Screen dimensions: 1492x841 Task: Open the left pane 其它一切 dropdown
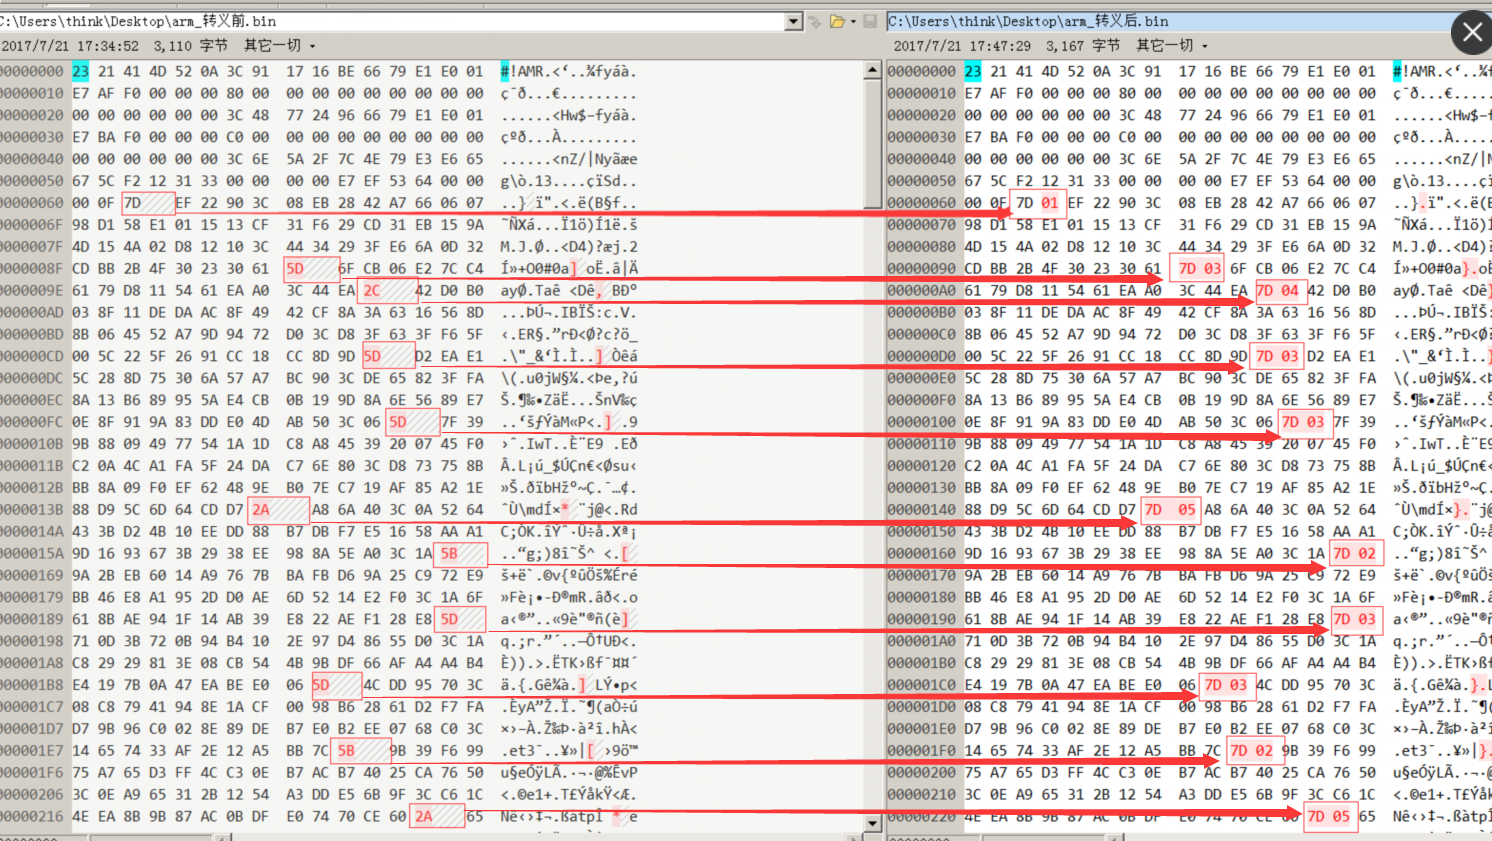tap(280, 46)
